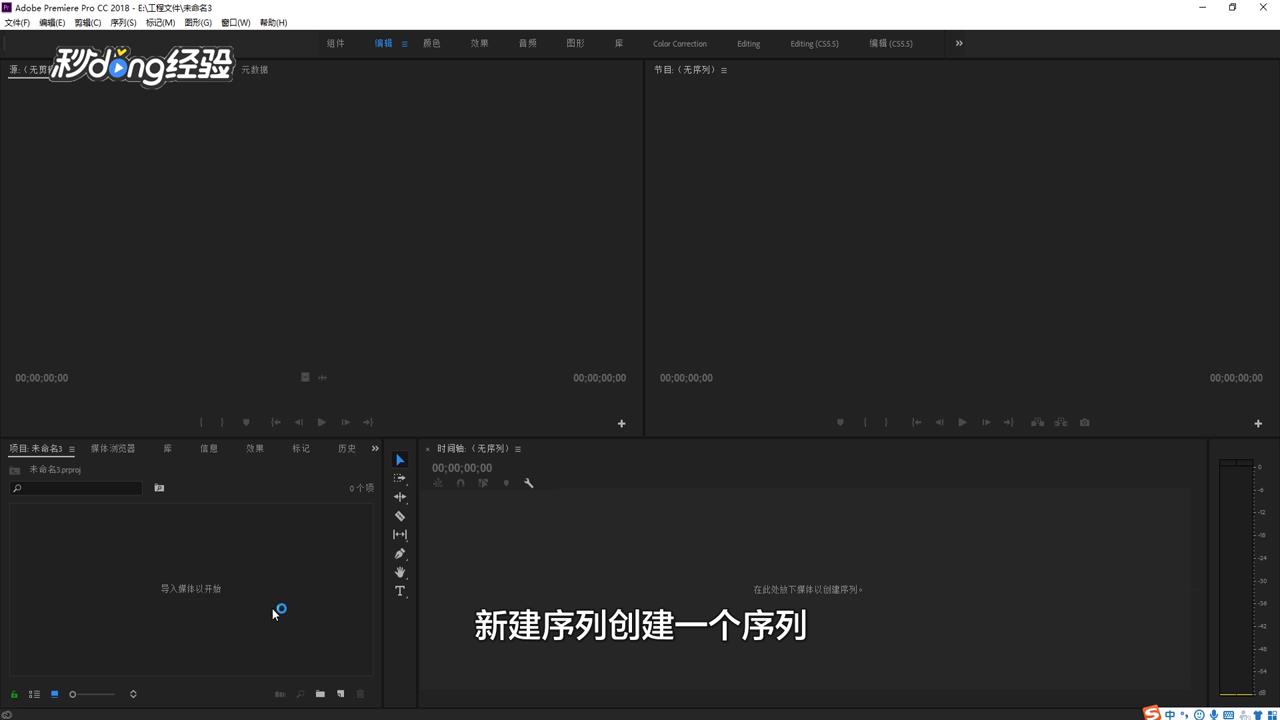
Task: Create New Bin folder icon
Action: [320, 694]
